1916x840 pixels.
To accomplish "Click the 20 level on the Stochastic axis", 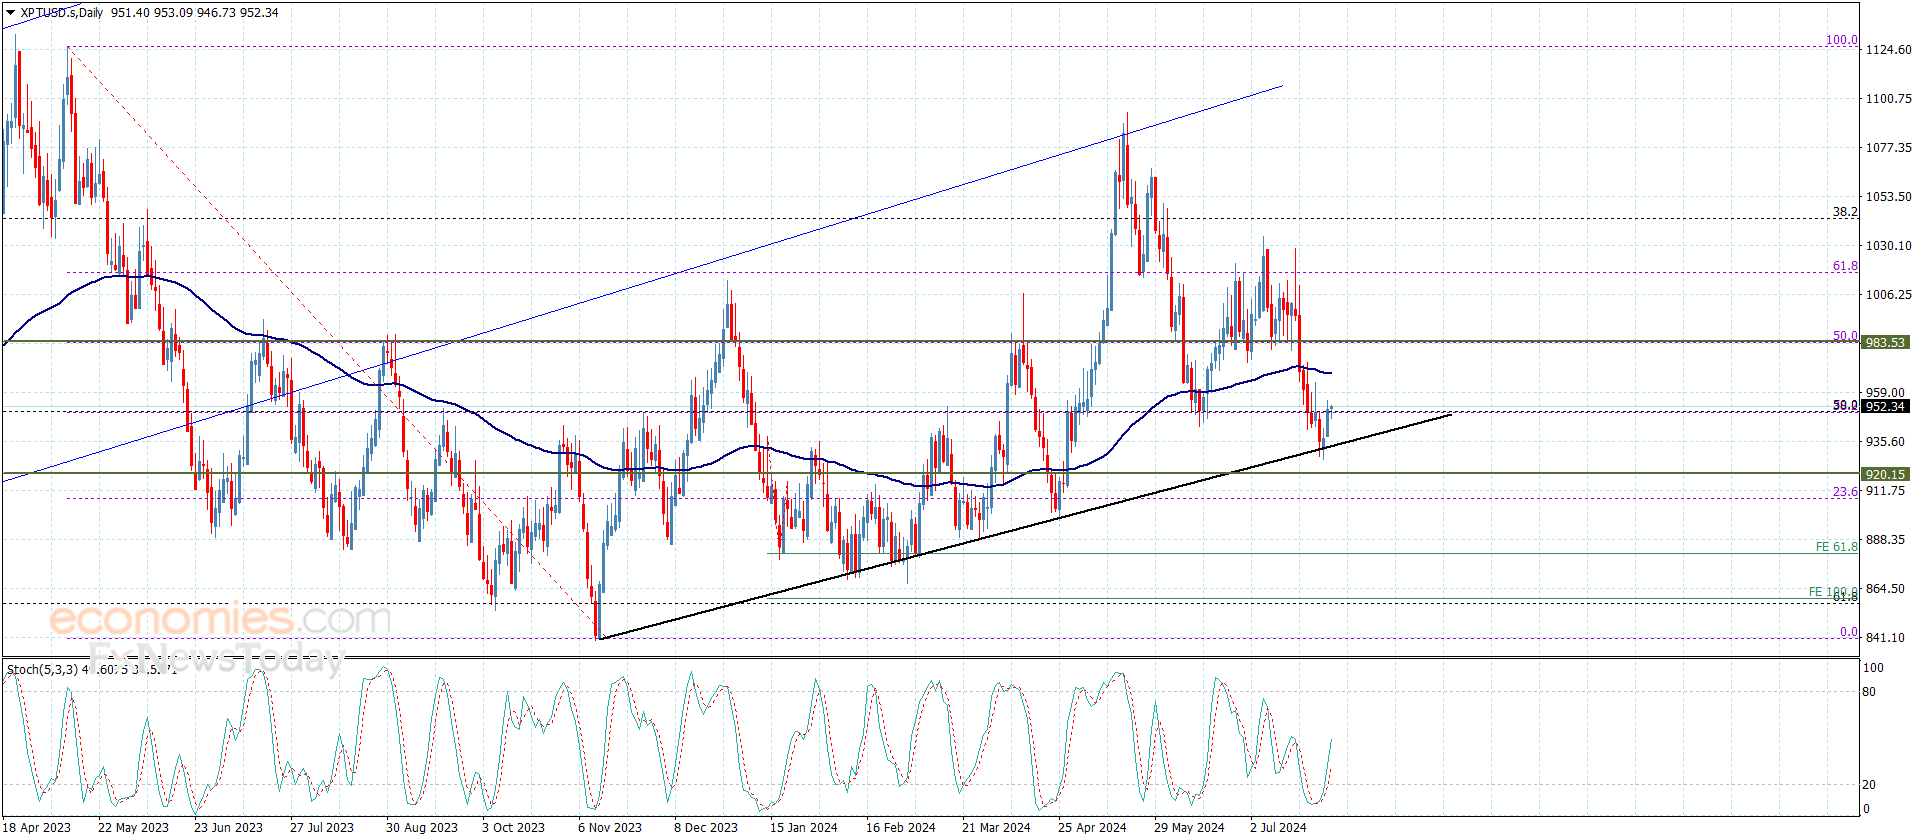I will [1869, 785].
